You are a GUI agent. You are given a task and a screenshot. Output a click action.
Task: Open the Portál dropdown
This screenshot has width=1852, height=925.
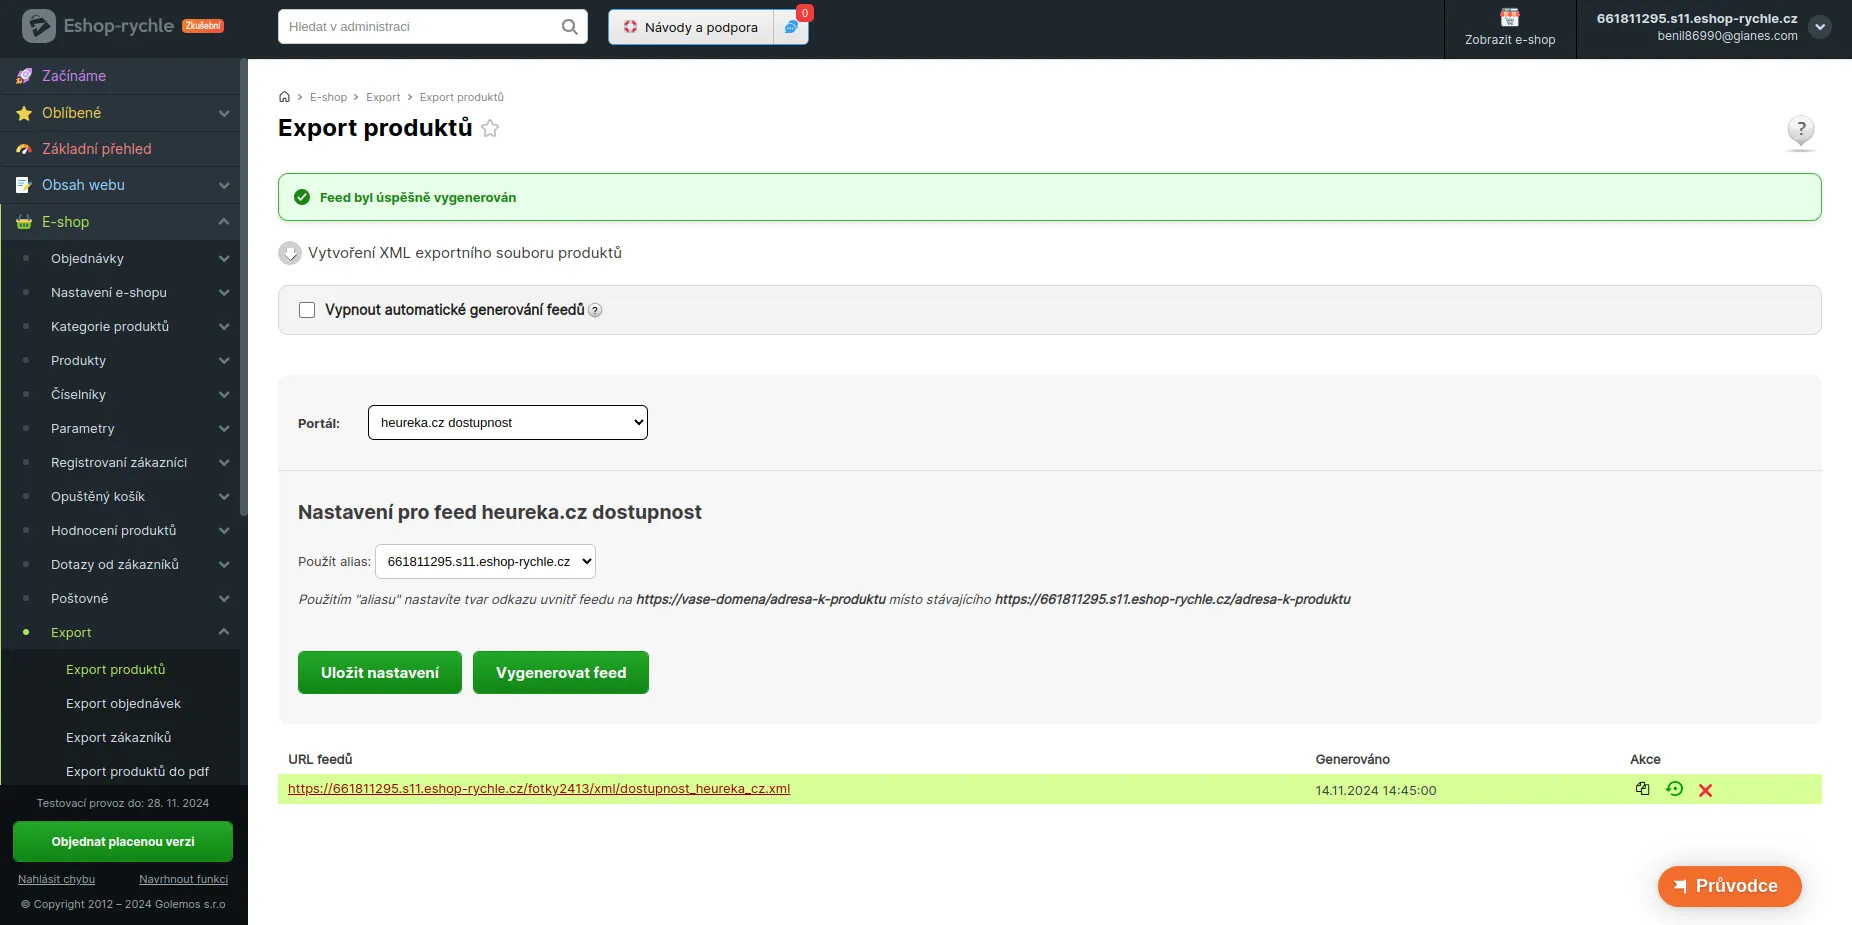[507, 423]
